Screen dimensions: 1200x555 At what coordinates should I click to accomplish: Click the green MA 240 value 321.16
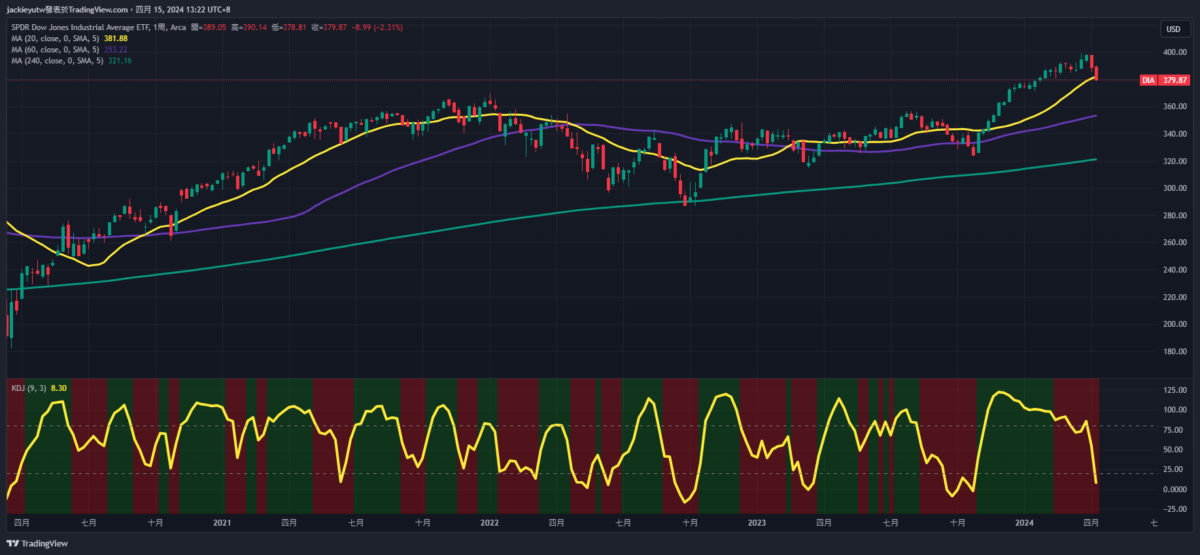point(119,61)
